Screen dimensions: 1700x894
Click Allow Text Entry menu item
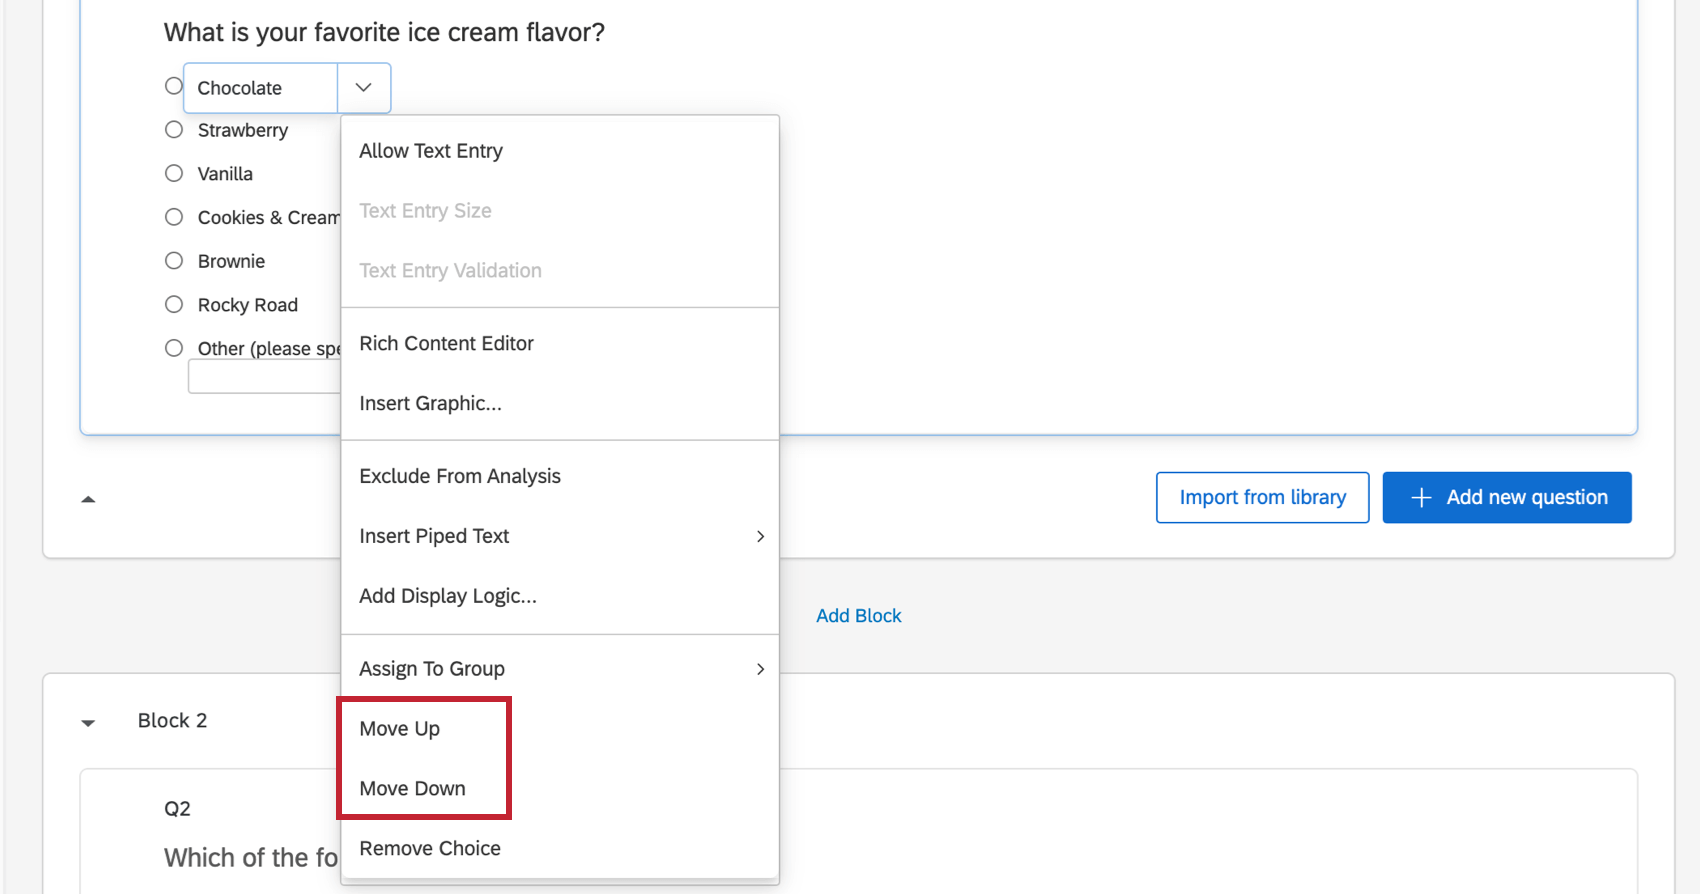(x=431, y=151)
